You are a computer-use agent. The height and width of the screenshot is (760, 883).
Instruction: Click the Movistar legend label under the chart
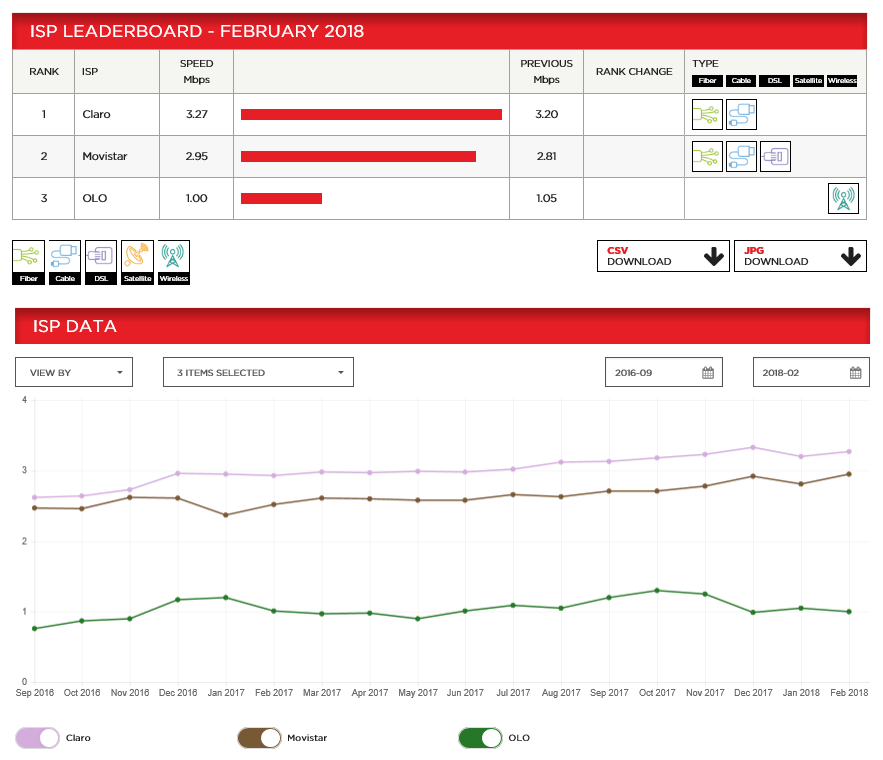tap(307, 738)
